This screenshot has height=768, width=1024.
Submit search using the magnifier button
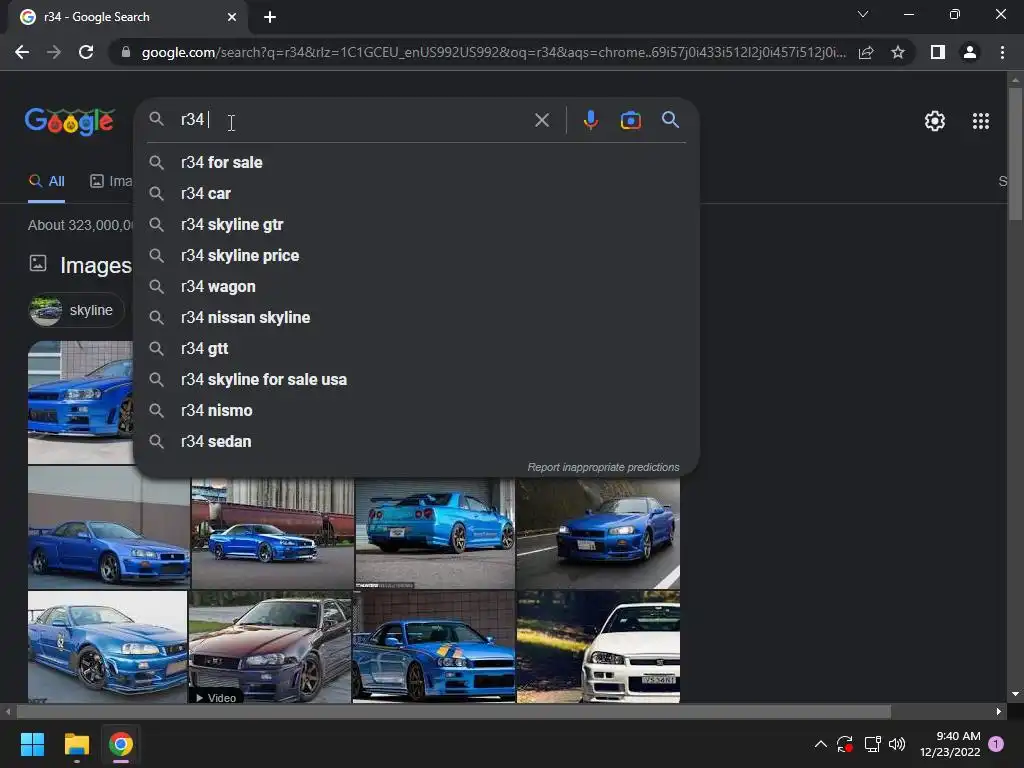coord(670,120)
